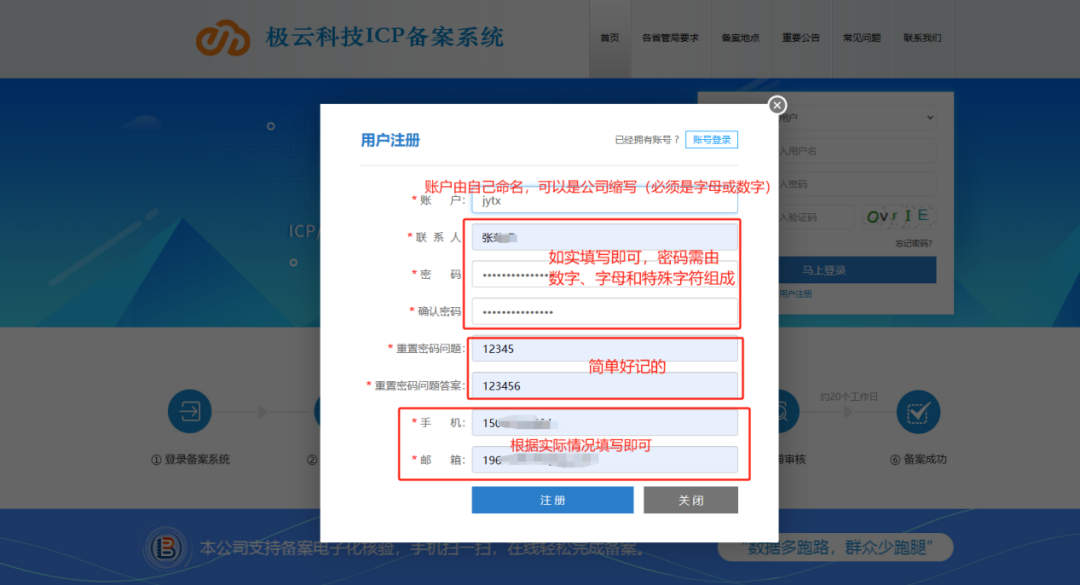Close the registration popup with X icon

[x=777, y=105]
